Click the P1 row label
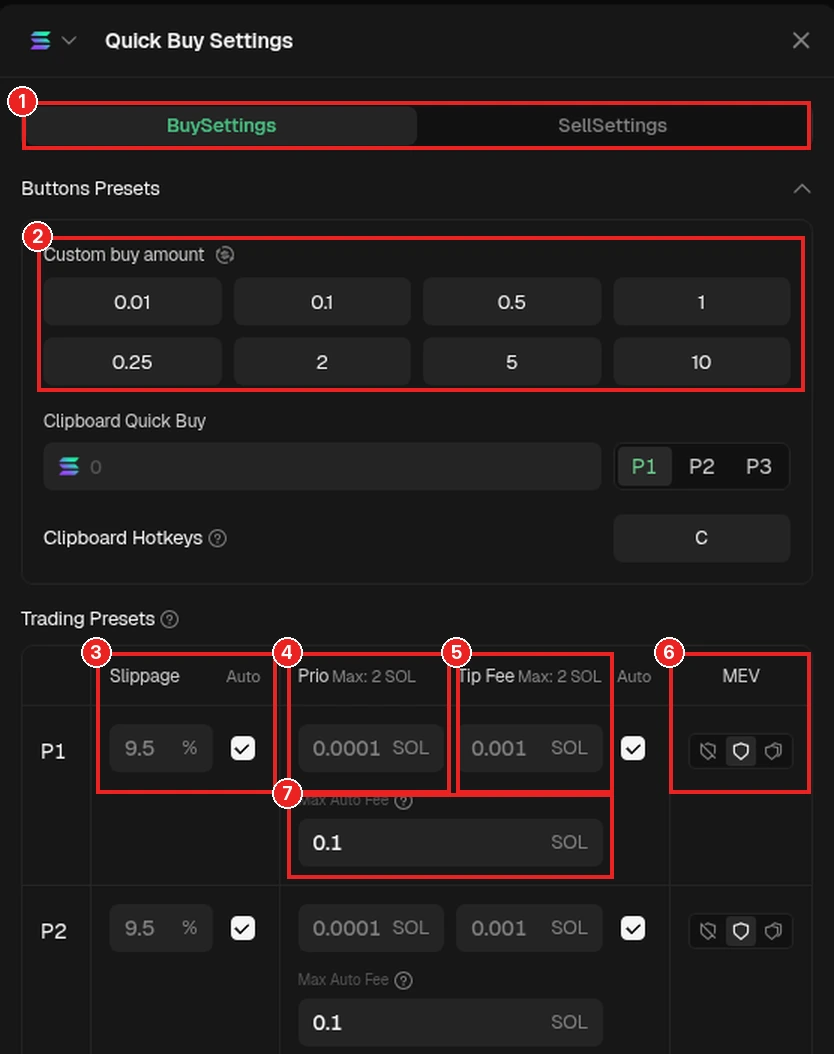834x1054 pixels. (x=53, y=751)
